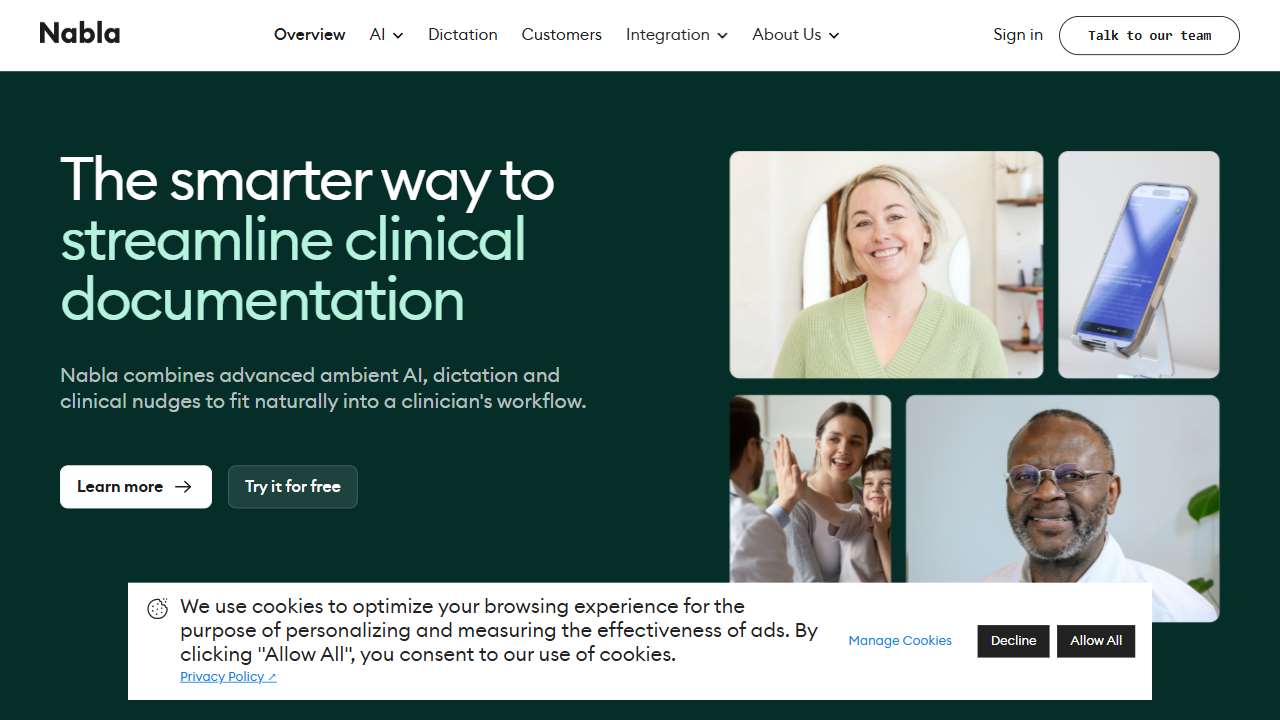This screenshot has width=1280, height=720.
Task: Click the Try it for free button
Action: (293, 487)
